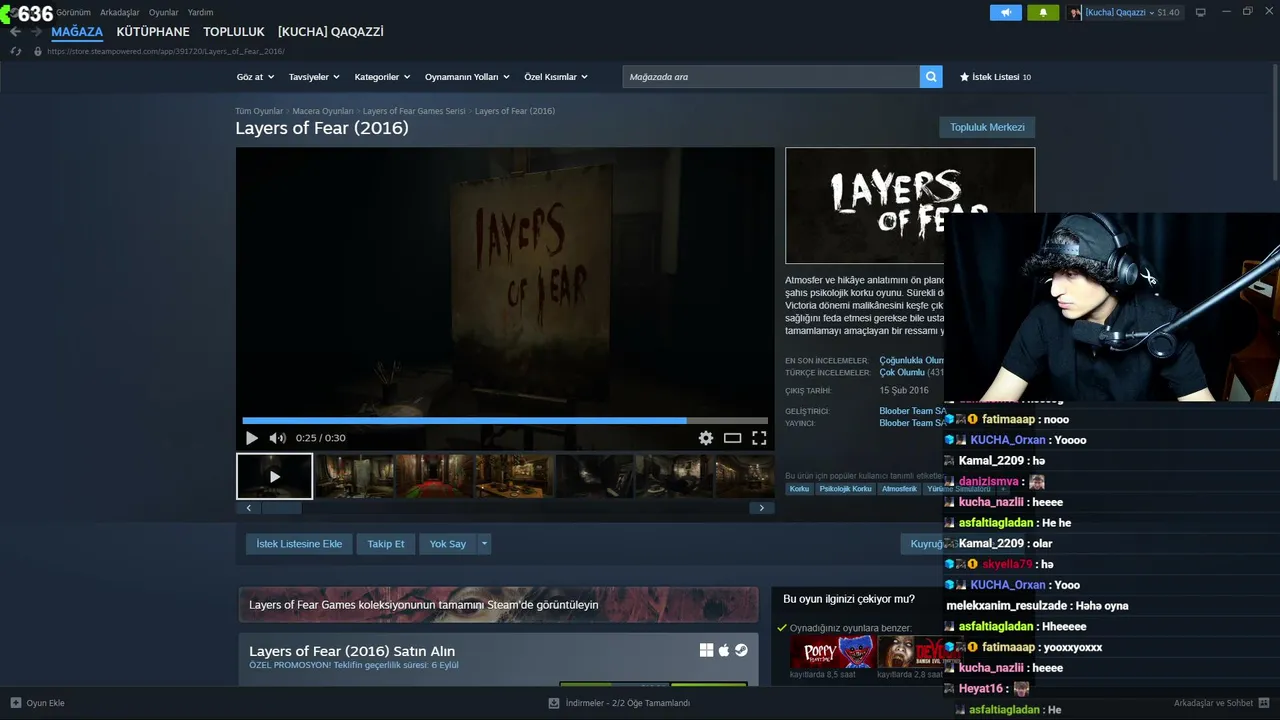Click the Oyun Ekle label
This screenshot has width=1280, height=720.
45,703
